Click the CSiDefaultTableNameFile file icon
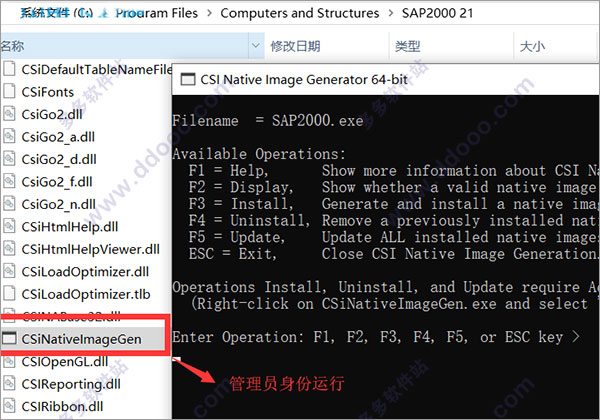Viewport: 600px width, 420px height. [x=9, y=69]
